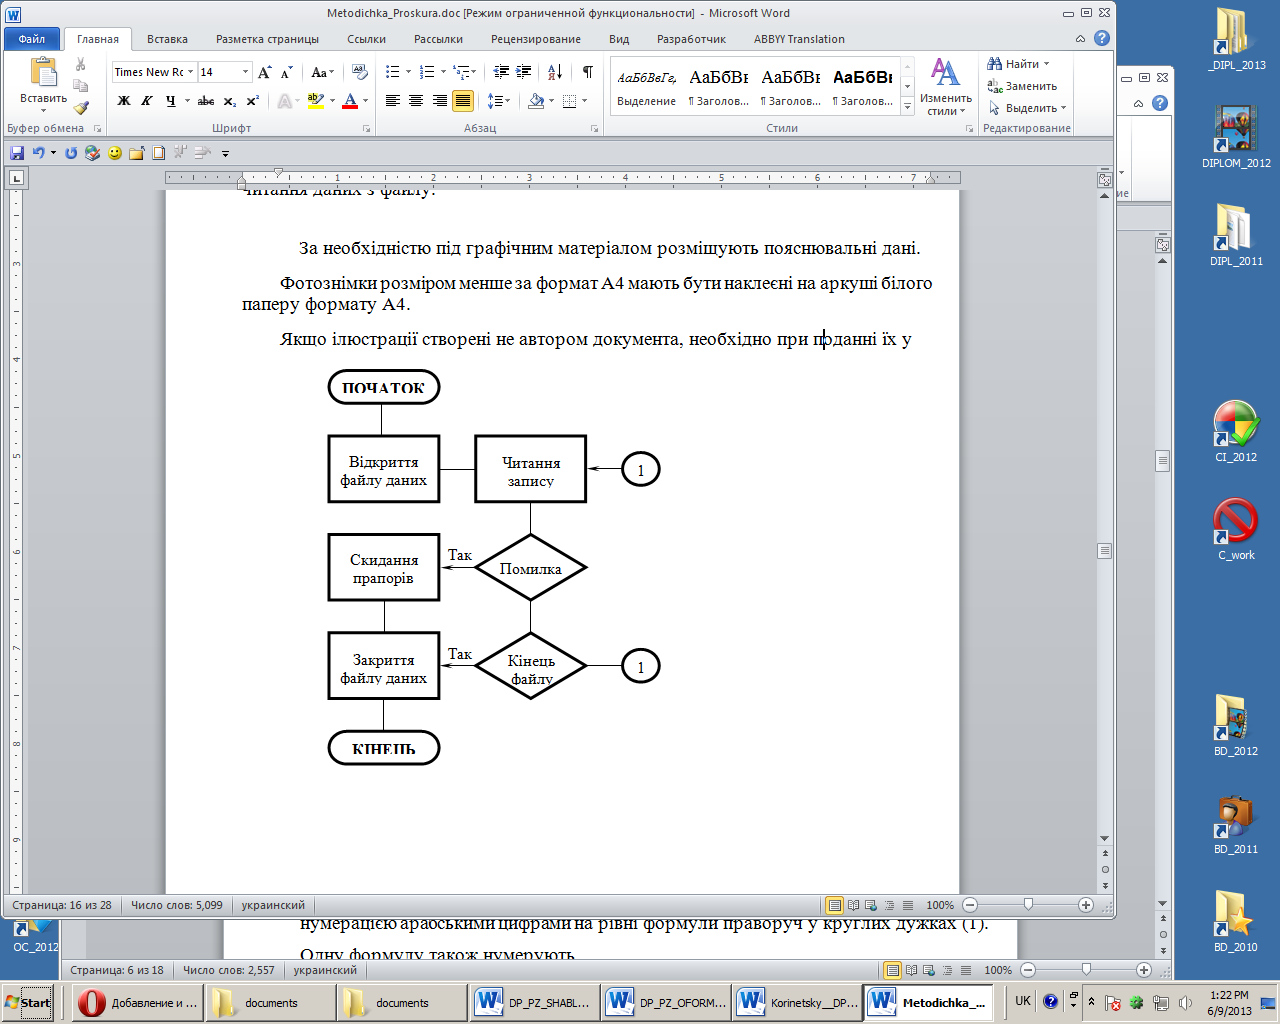Open the _DIPL_2013 desktop folder shortcut

pos(1237,40)
